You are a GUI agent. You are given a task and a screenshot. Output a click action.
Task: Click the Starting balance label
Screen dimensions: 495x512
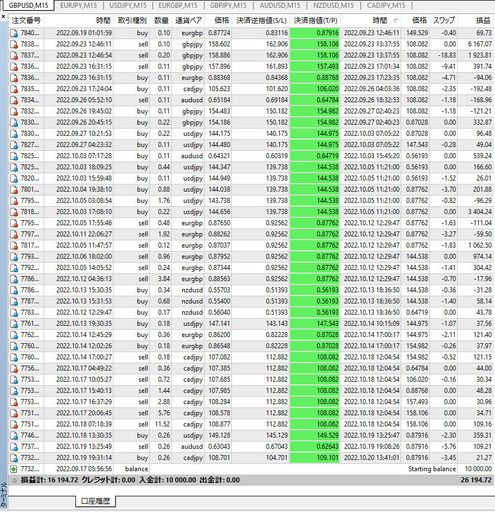pyautogui.click(x=432, y=469)
